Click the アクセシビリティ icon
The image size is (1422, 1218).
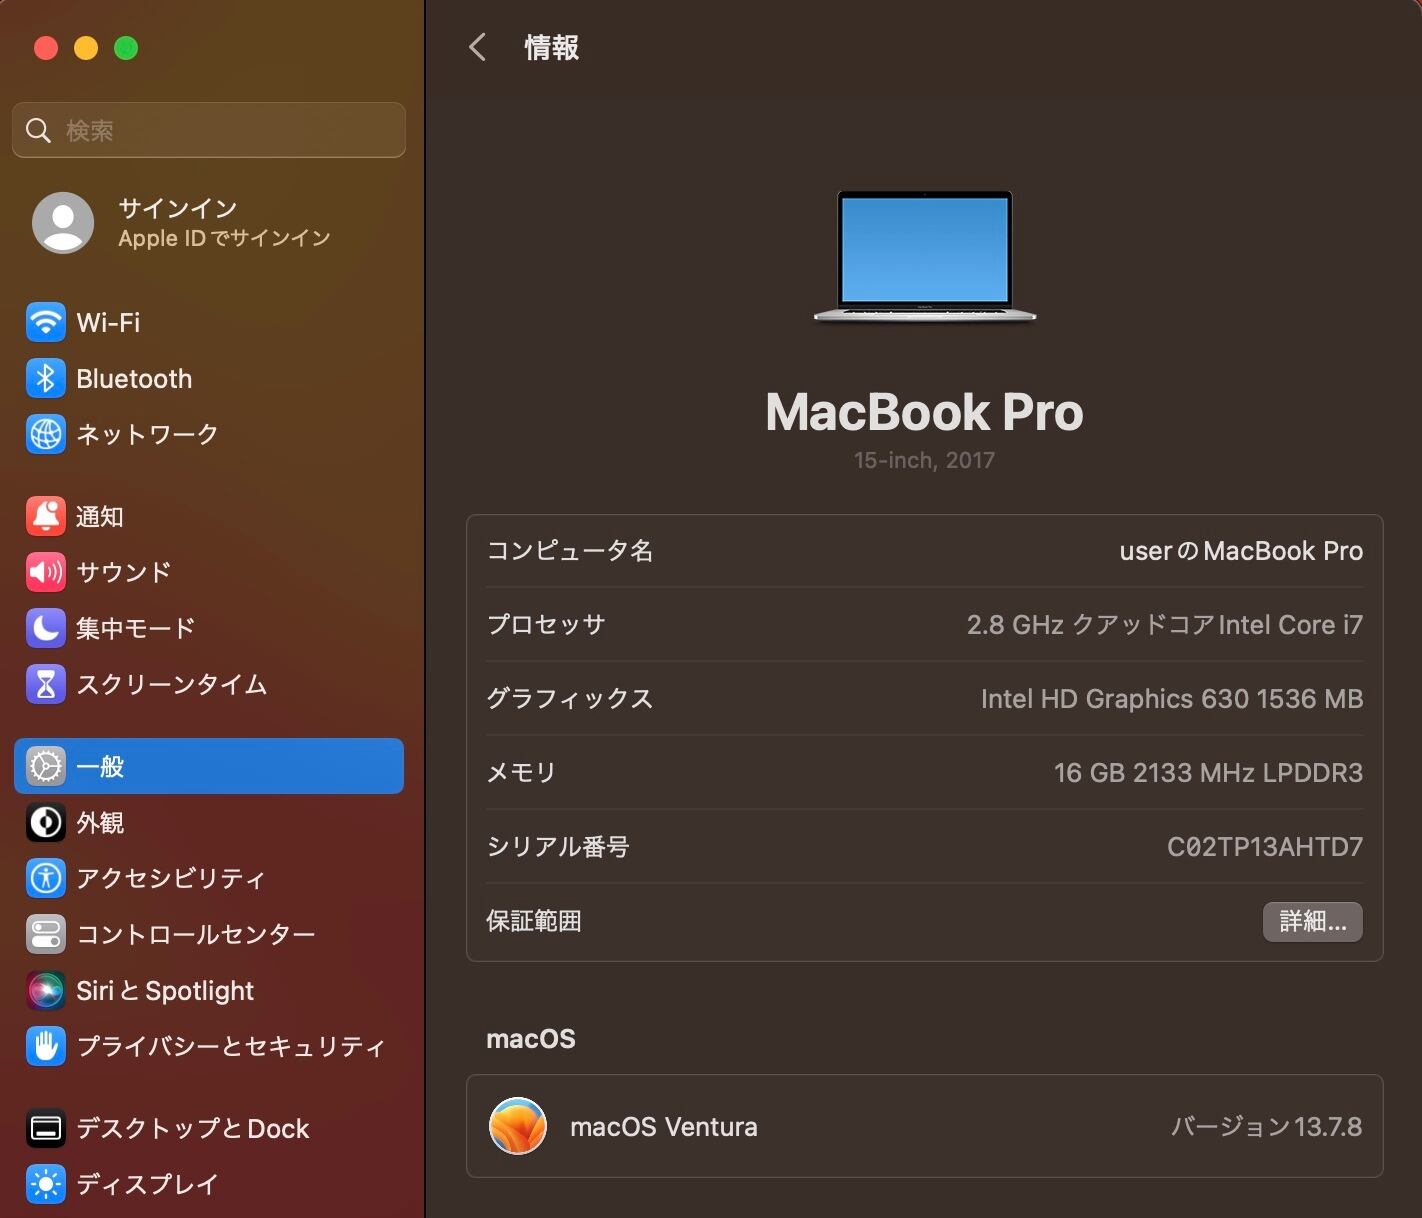click(45, 878)
